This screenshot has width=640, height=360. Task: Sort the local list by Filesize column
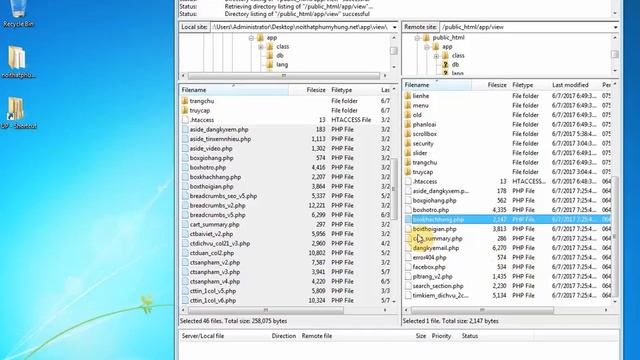pyautogui.click(x=308, y=90)
